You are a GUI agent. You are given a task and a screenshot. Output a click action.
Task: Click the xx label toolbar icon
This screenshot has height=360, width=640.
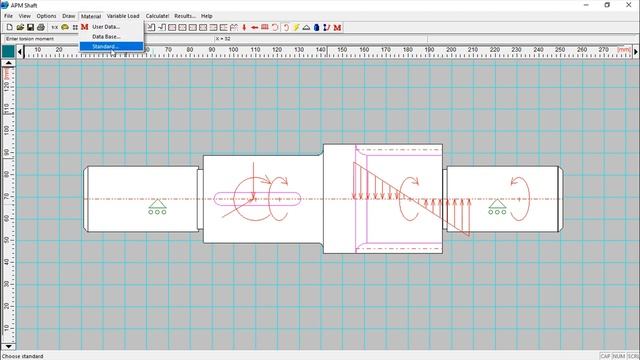[54, 27]
